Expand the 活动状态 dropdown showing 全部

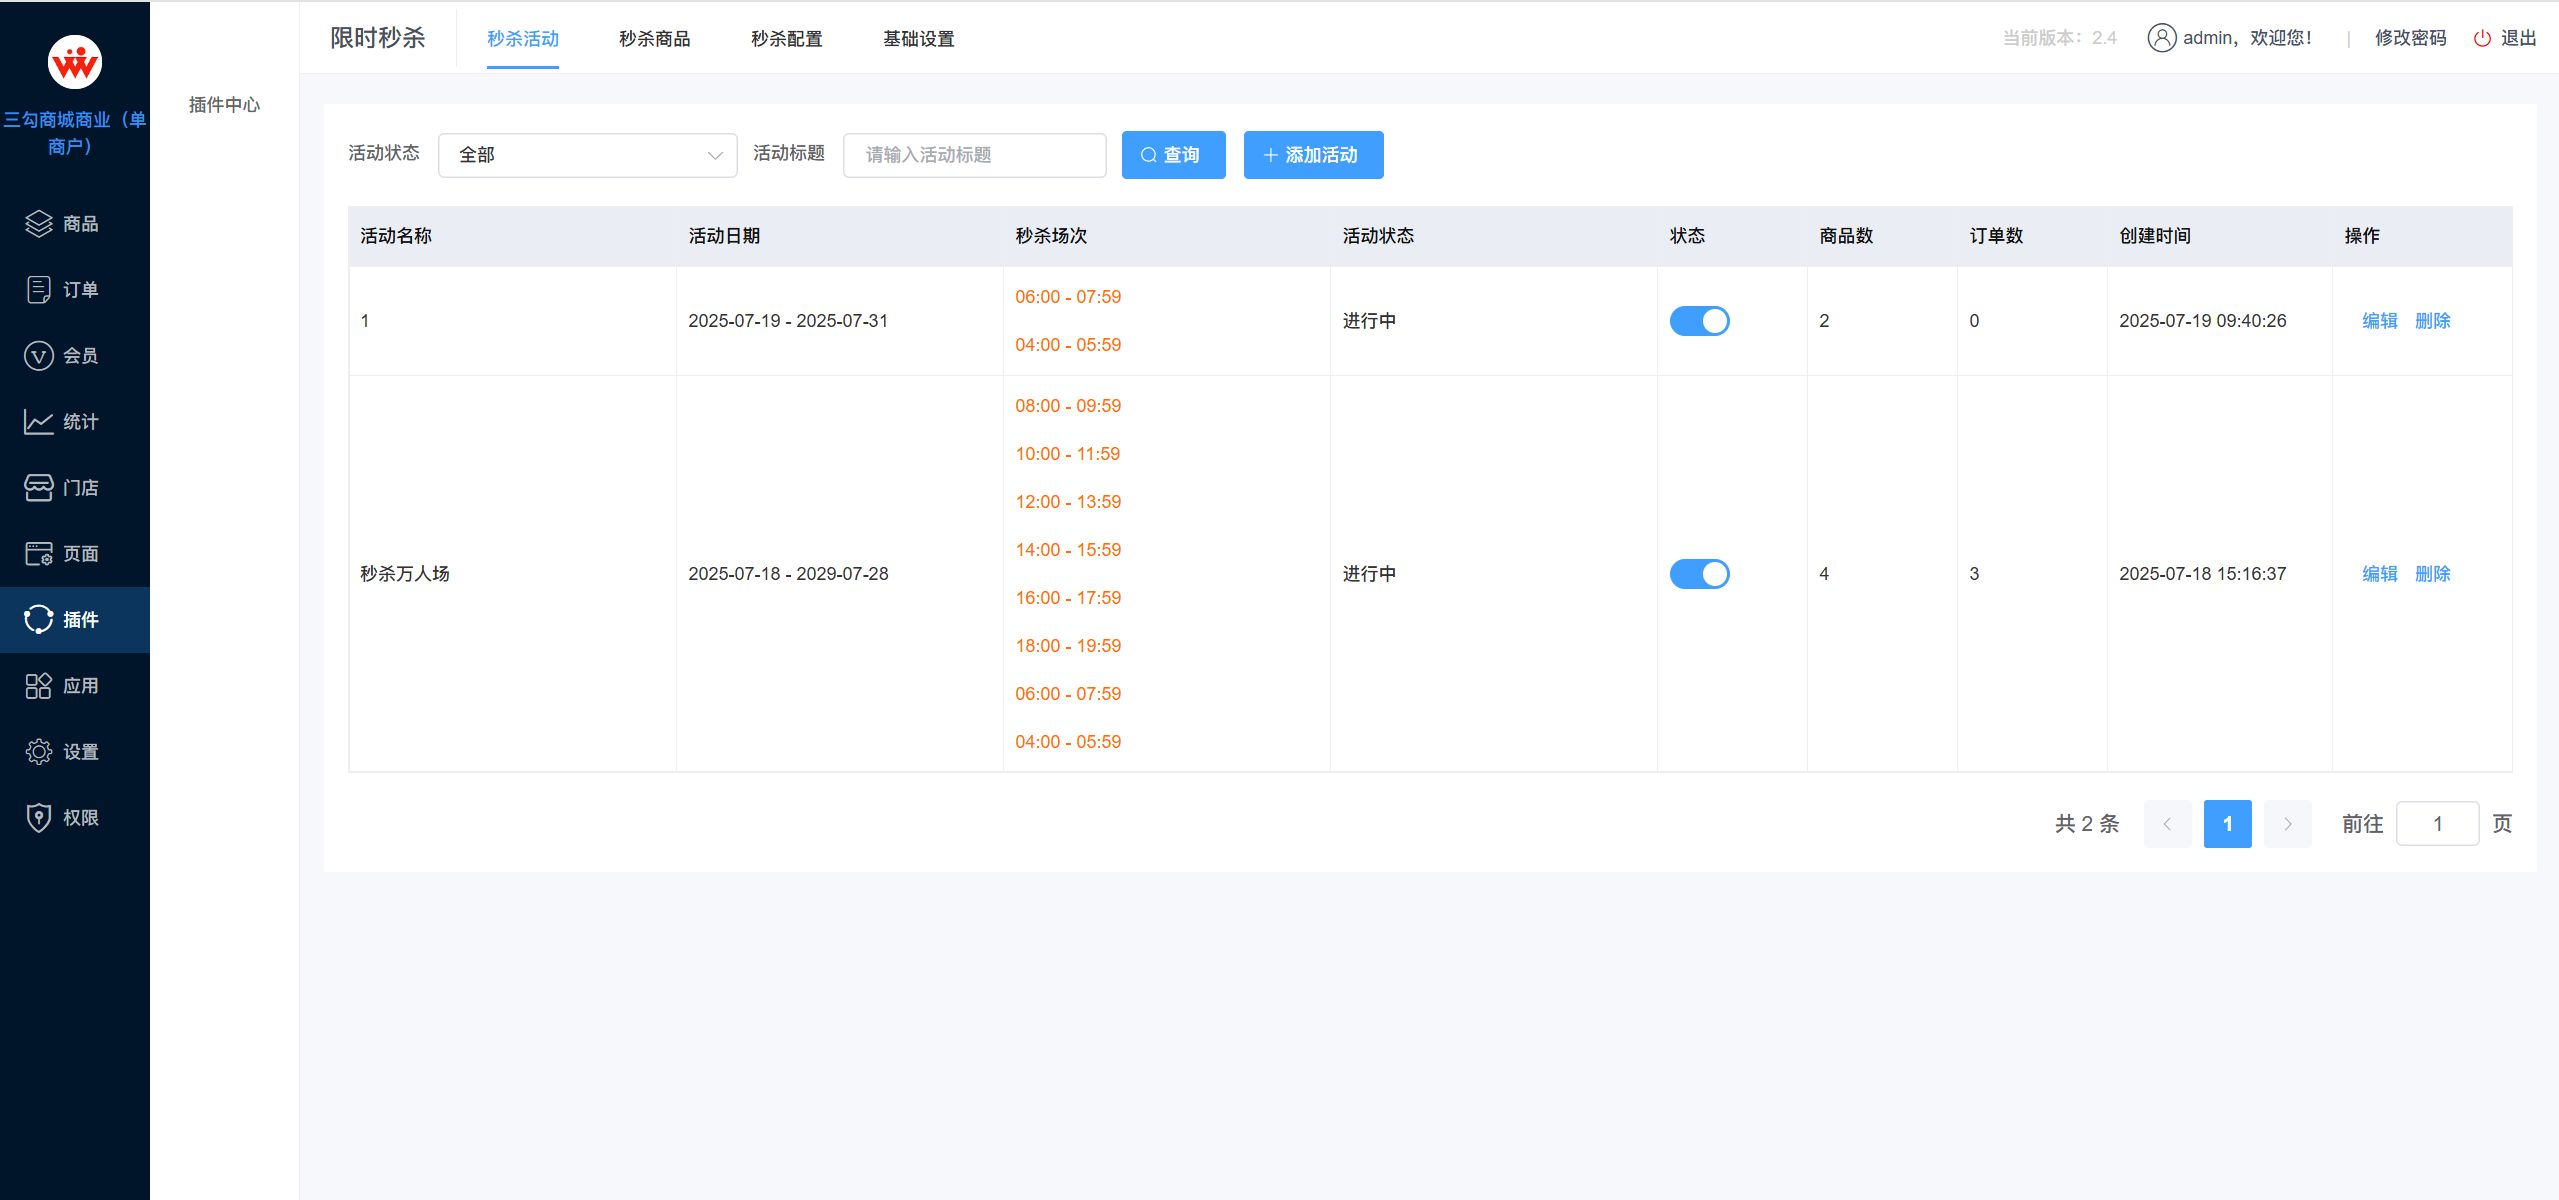coord(587,155)
